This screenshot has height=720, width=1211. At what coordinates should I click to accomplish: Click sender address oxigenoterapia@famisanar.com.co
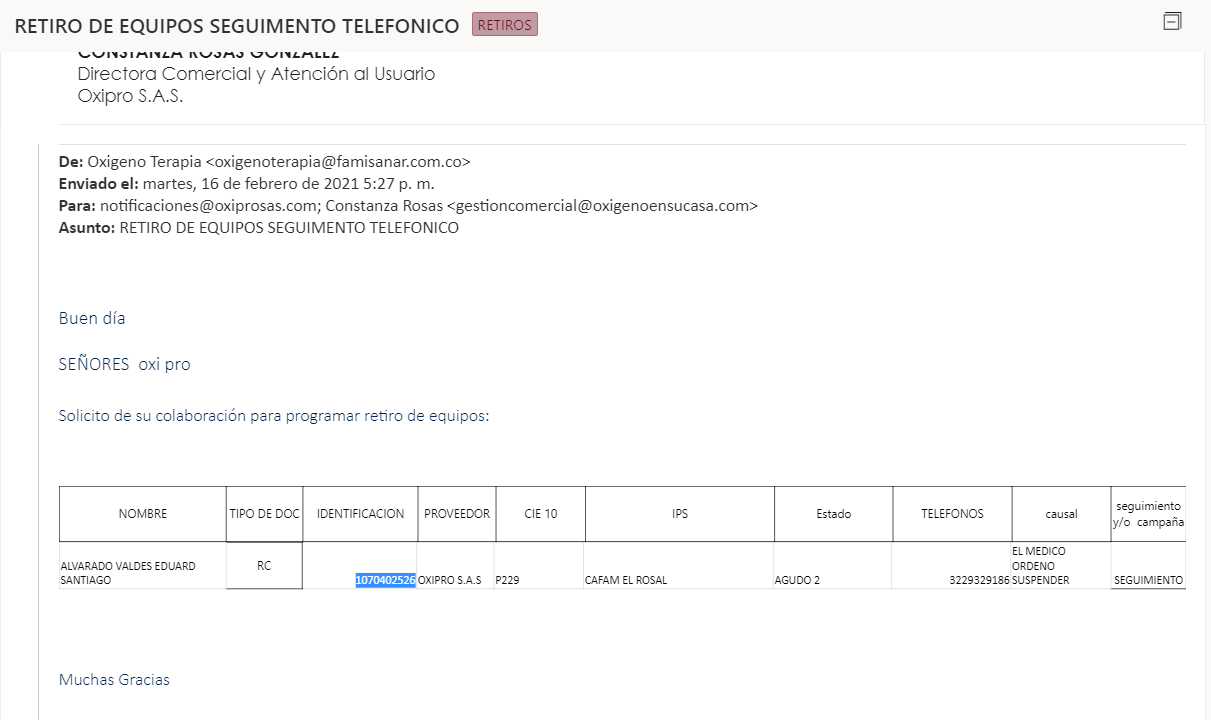point(338,162)
